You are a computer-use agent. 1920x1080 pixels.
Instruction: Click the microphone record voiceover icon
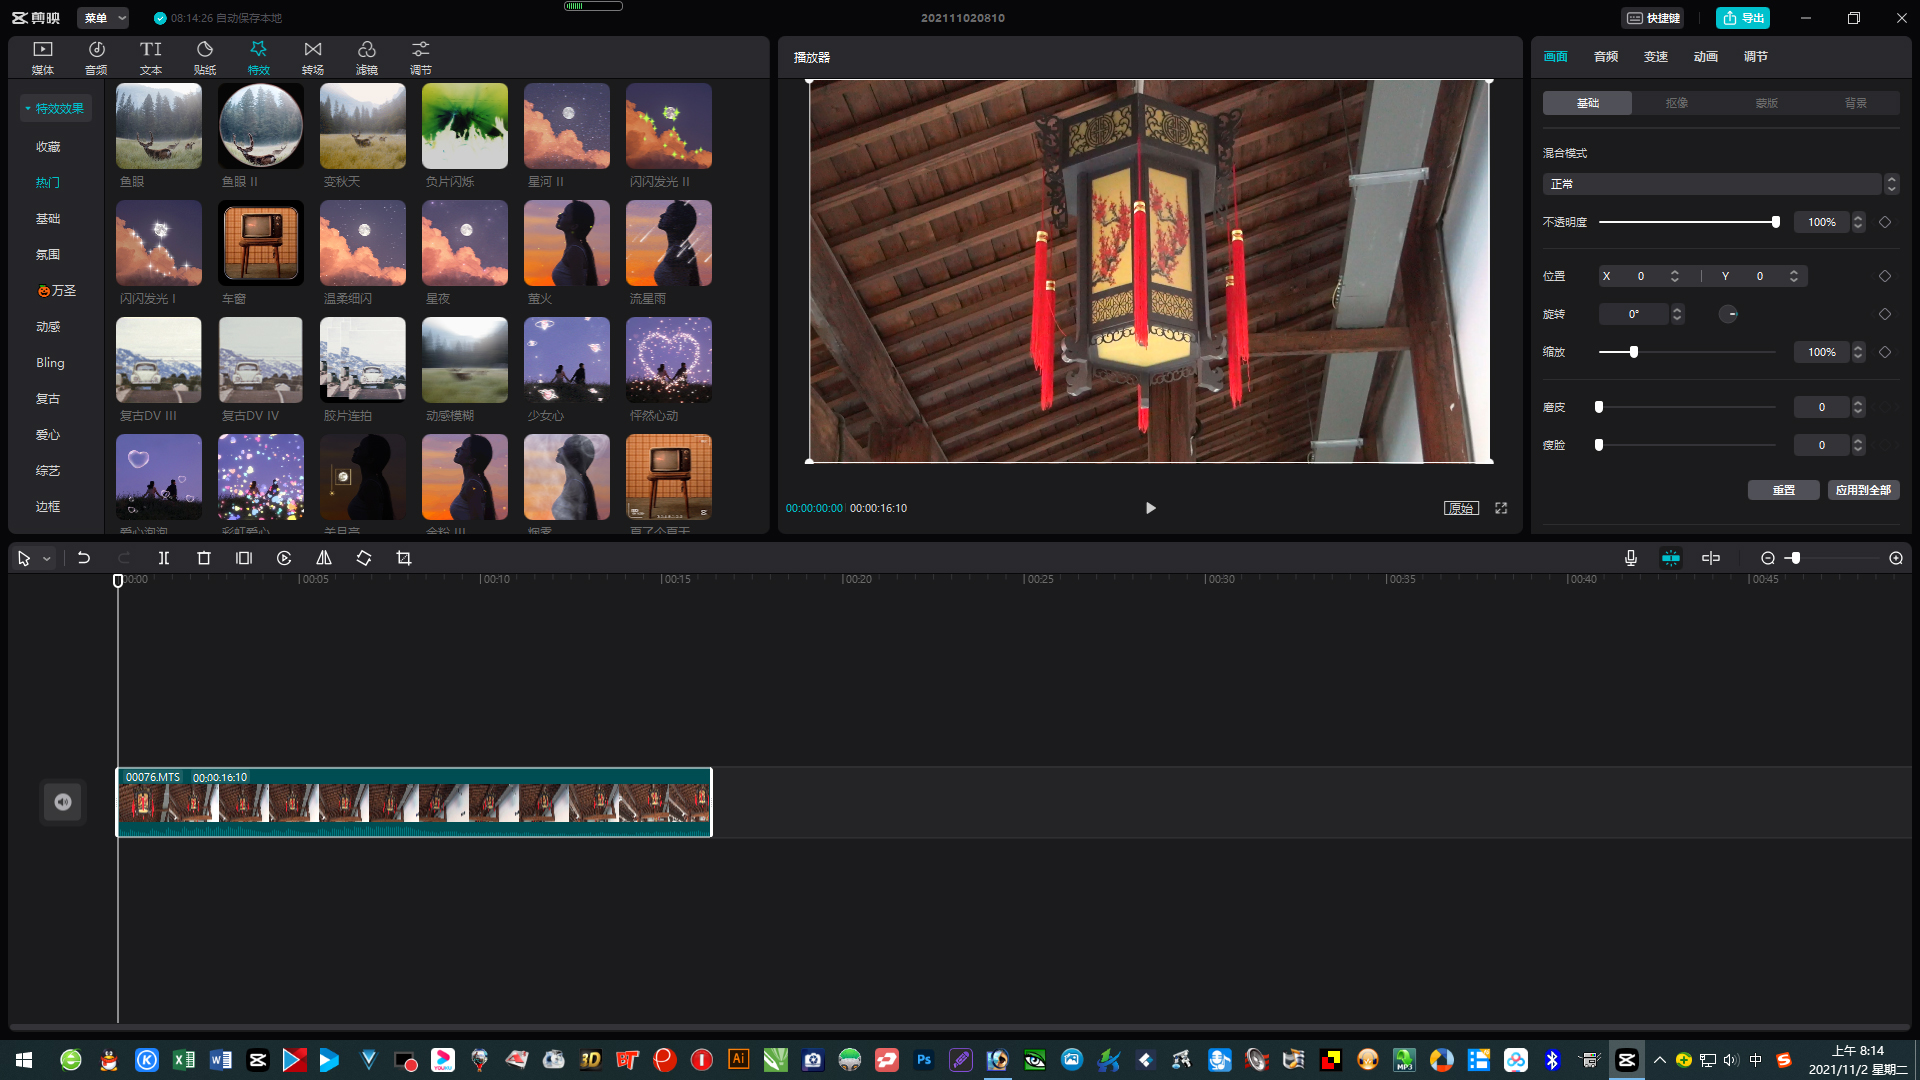coord(1631,558)
